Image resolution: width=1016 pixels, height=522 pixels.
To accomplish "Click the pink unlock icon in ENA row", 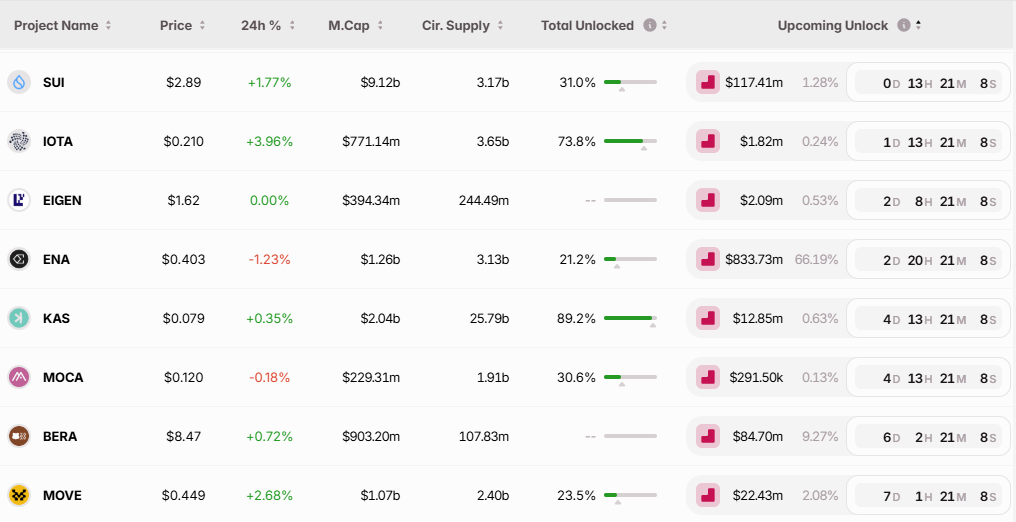I will point(708,259).
